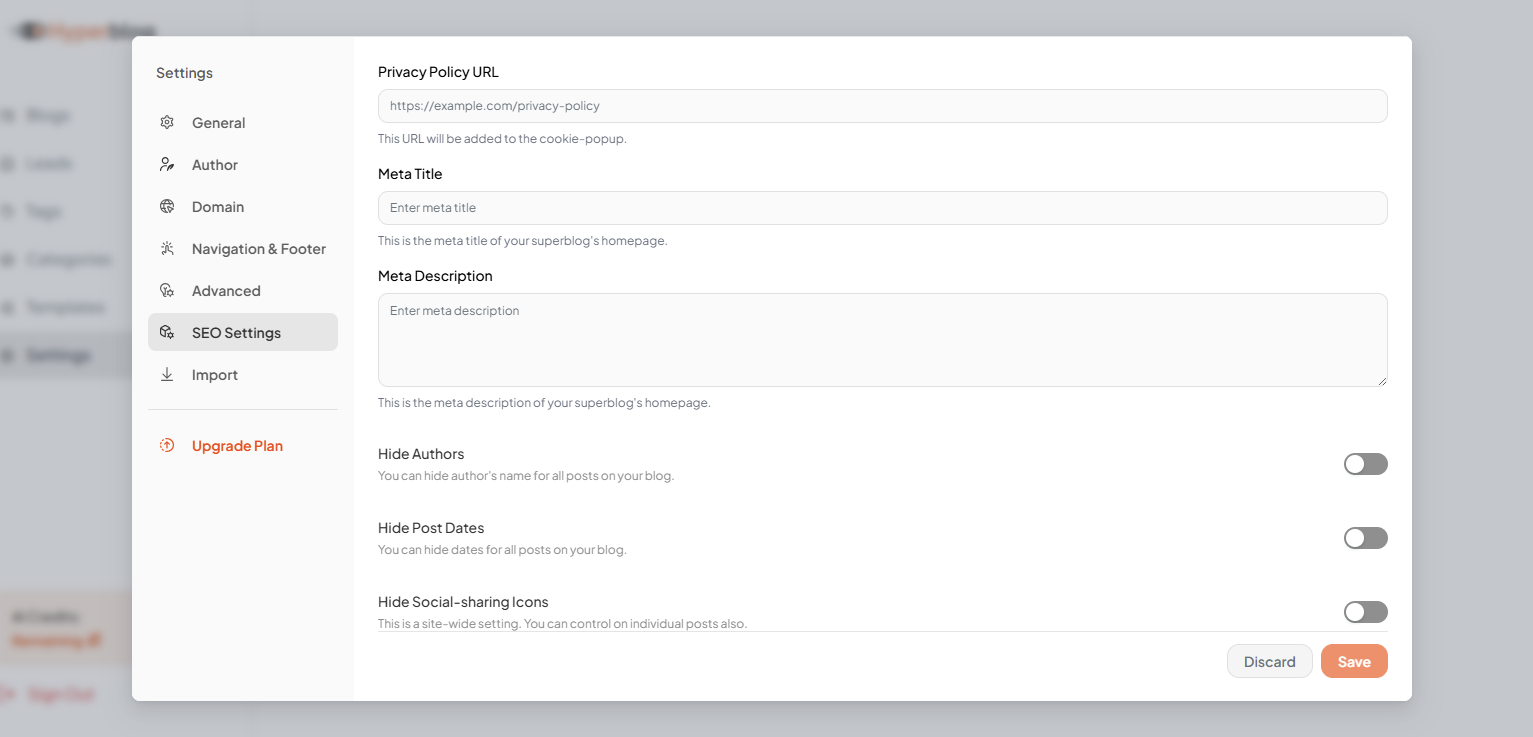Screen dimensions: 1533x737
Task: Turn on Hide Post Dates
Action: point(1366,538)
